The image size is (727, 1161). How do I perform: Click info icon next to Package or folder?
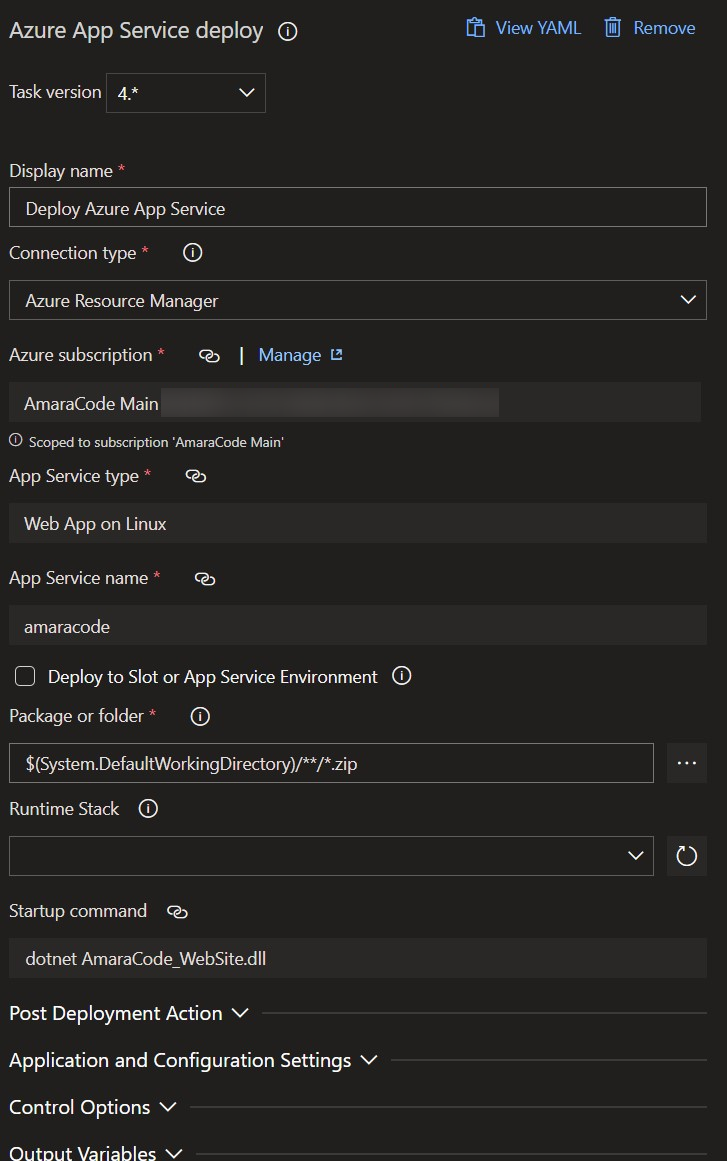click(200, 716)
